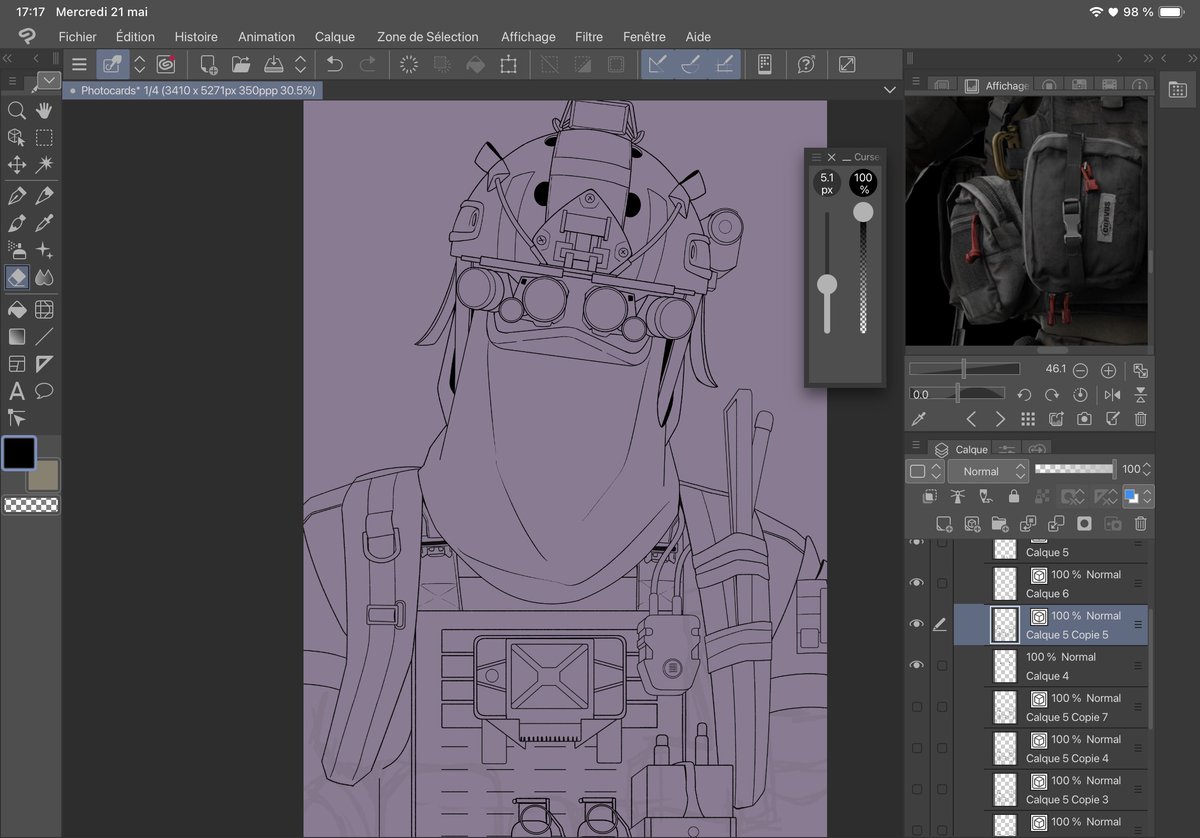Select the Airbrush tool
The width and height of the screenshot is (1200, 838).
tap(16, 250)
